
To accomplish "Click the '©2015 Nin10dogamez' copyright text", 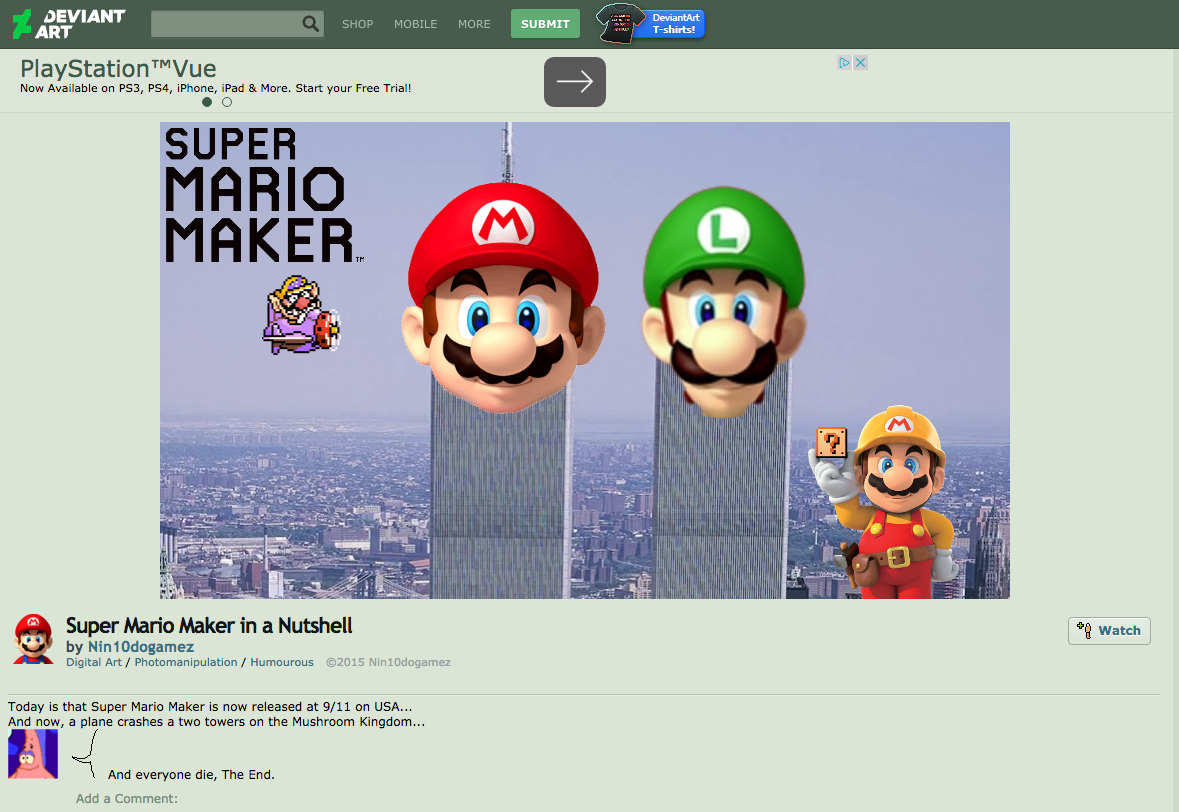I will [x=388, y=662].
